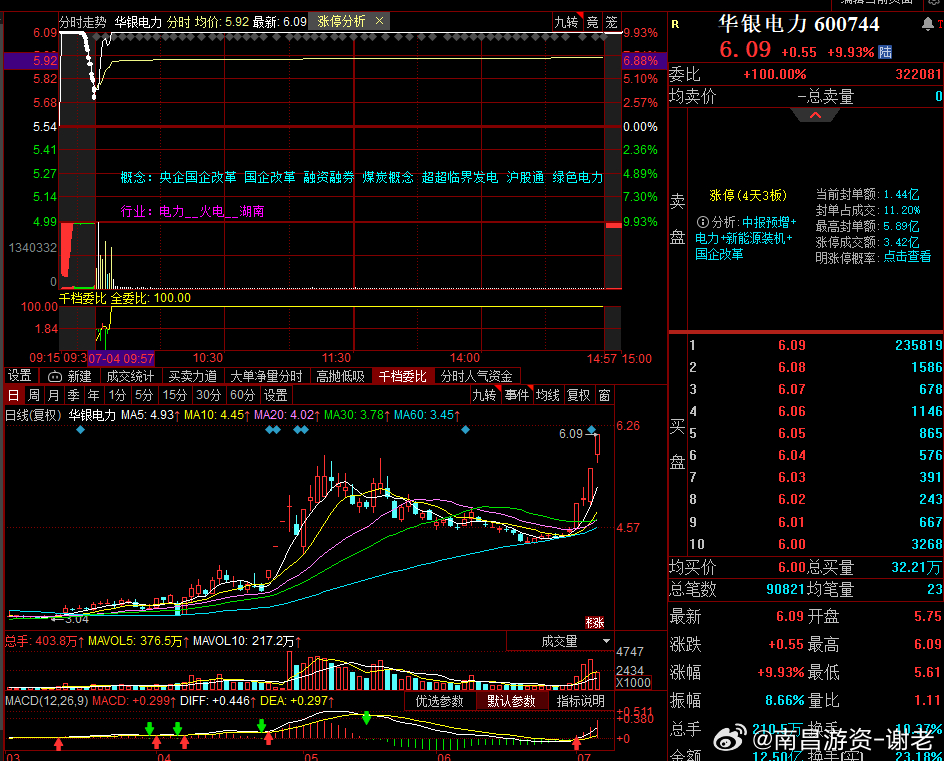
Task: Open the 融资融券 concept link
Action: point(329,177)
